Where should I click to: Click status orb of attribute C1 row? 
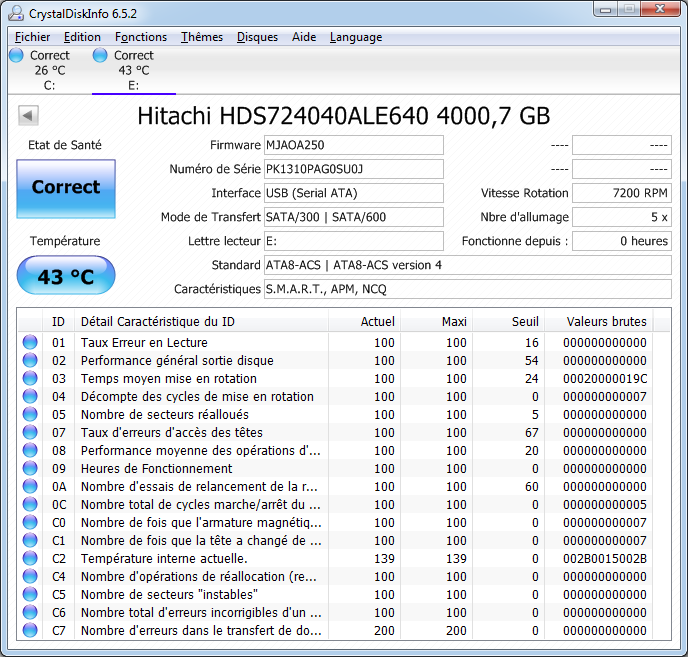tap(30, 540)
